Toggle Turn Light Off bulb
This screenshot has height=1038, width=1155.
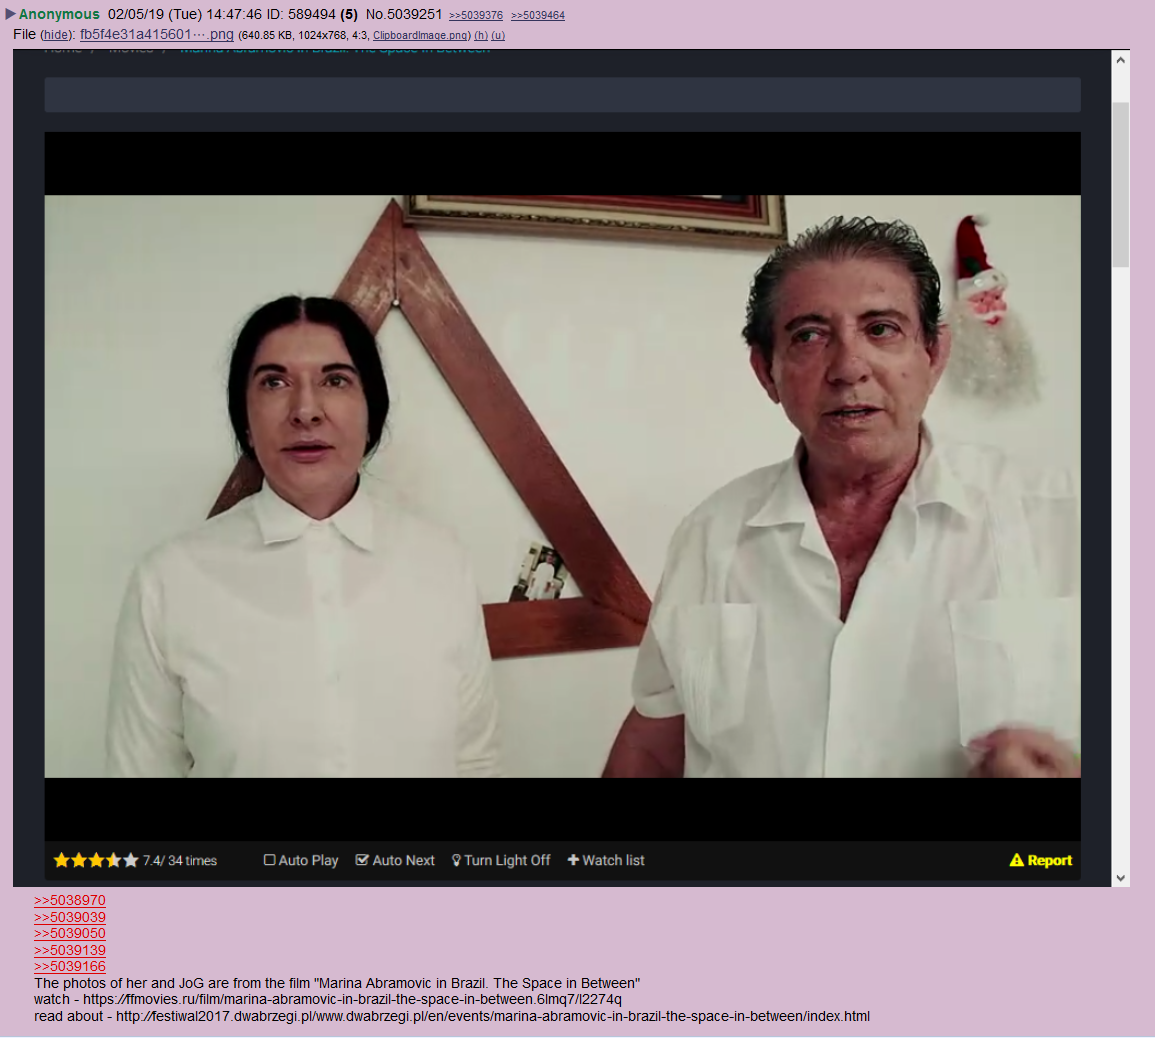pos(456,860)
